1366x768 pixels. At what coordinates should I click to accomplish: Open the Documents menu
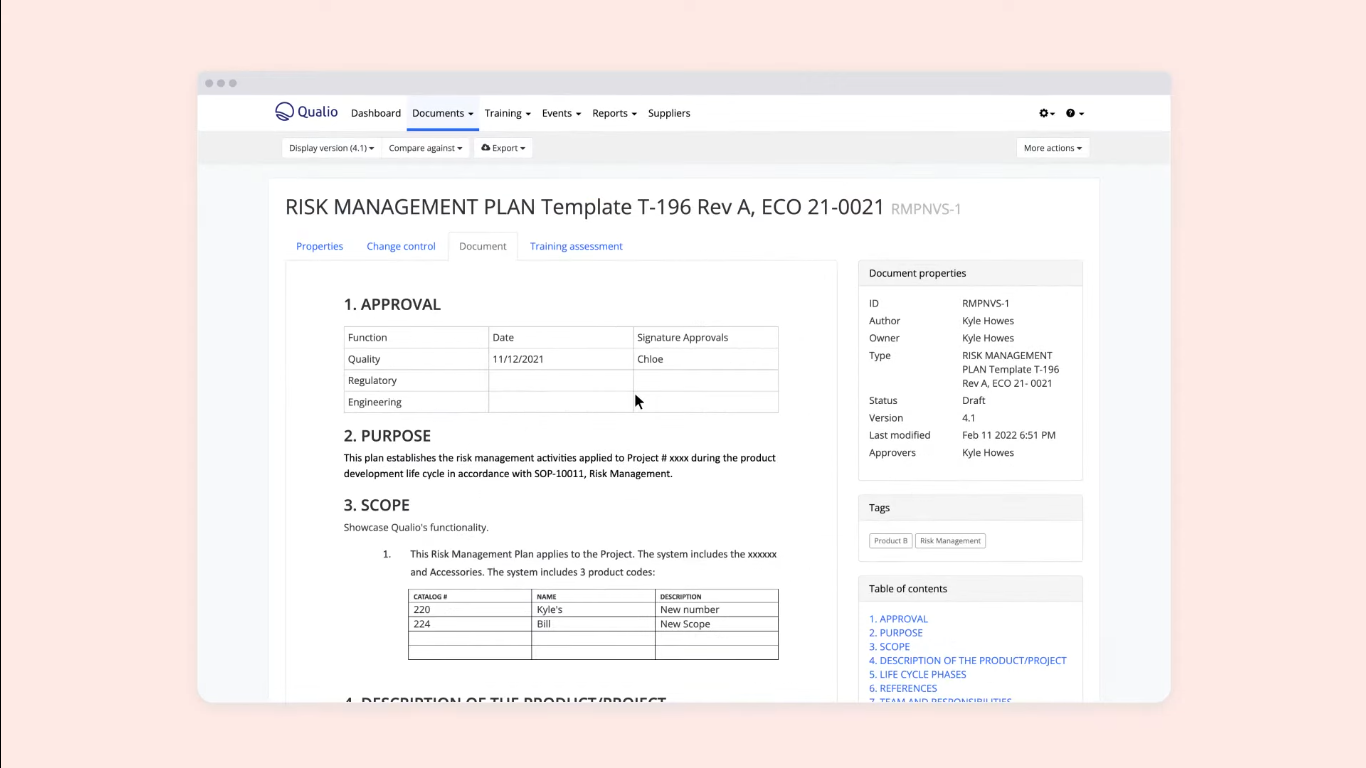pyautogui.click(x=442, y=114)
